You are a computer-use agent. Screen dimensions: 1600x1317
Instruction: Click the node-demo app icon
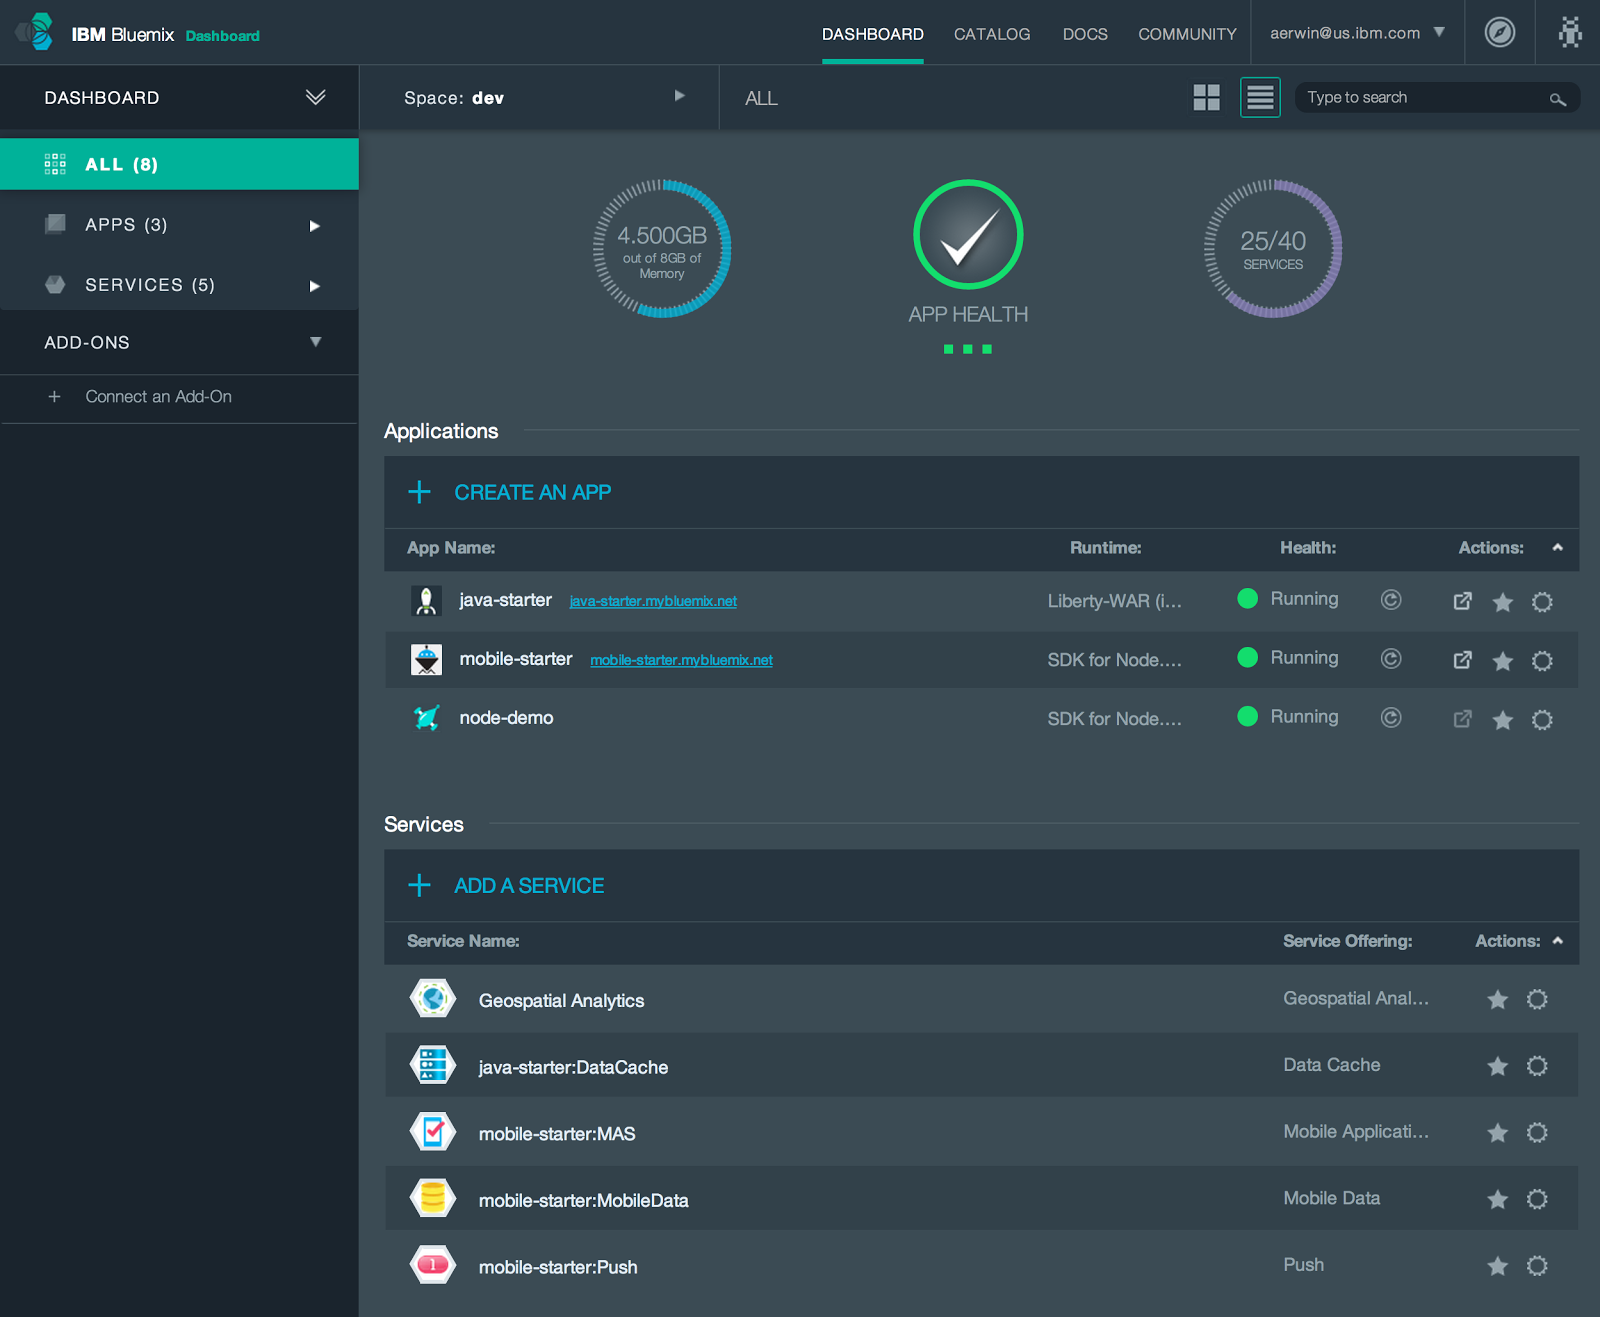coord(426,718)
